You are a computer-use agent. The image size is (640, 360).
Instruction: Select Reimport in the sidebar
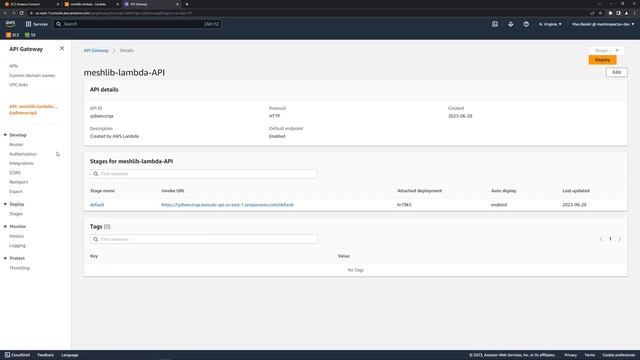(19, 182)
